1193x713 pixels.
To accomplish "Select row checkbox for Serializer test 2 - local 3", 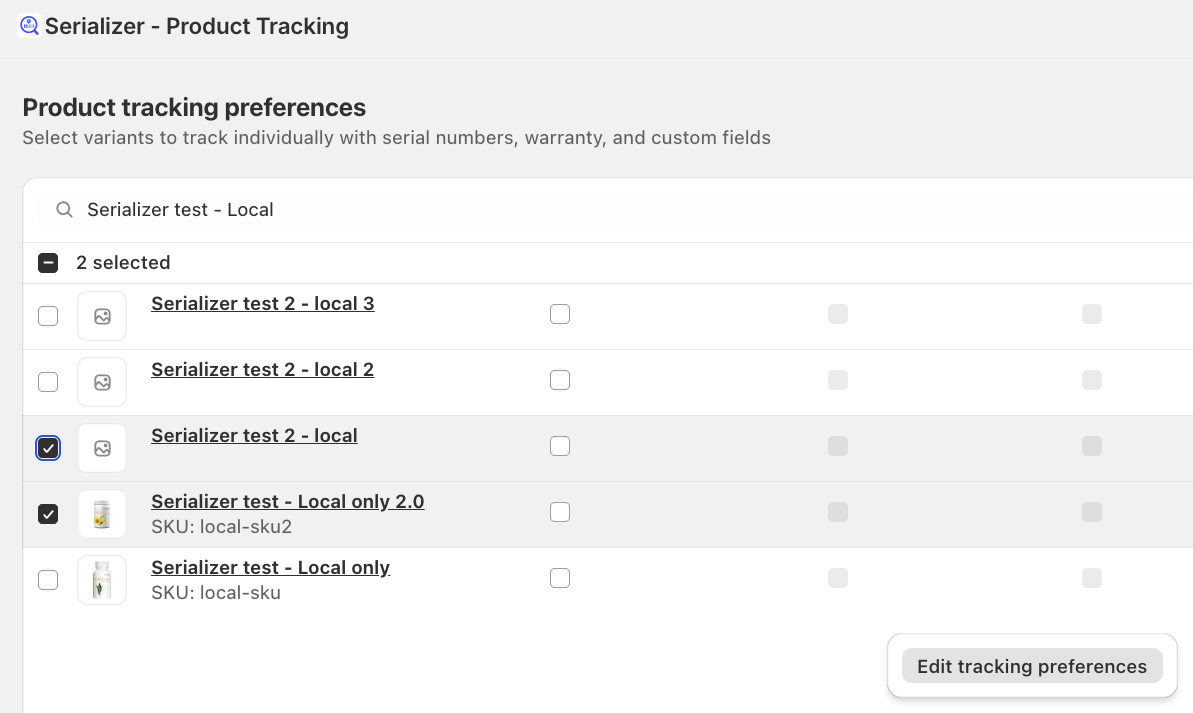I will pyautogui.click(x=48, y=316).
